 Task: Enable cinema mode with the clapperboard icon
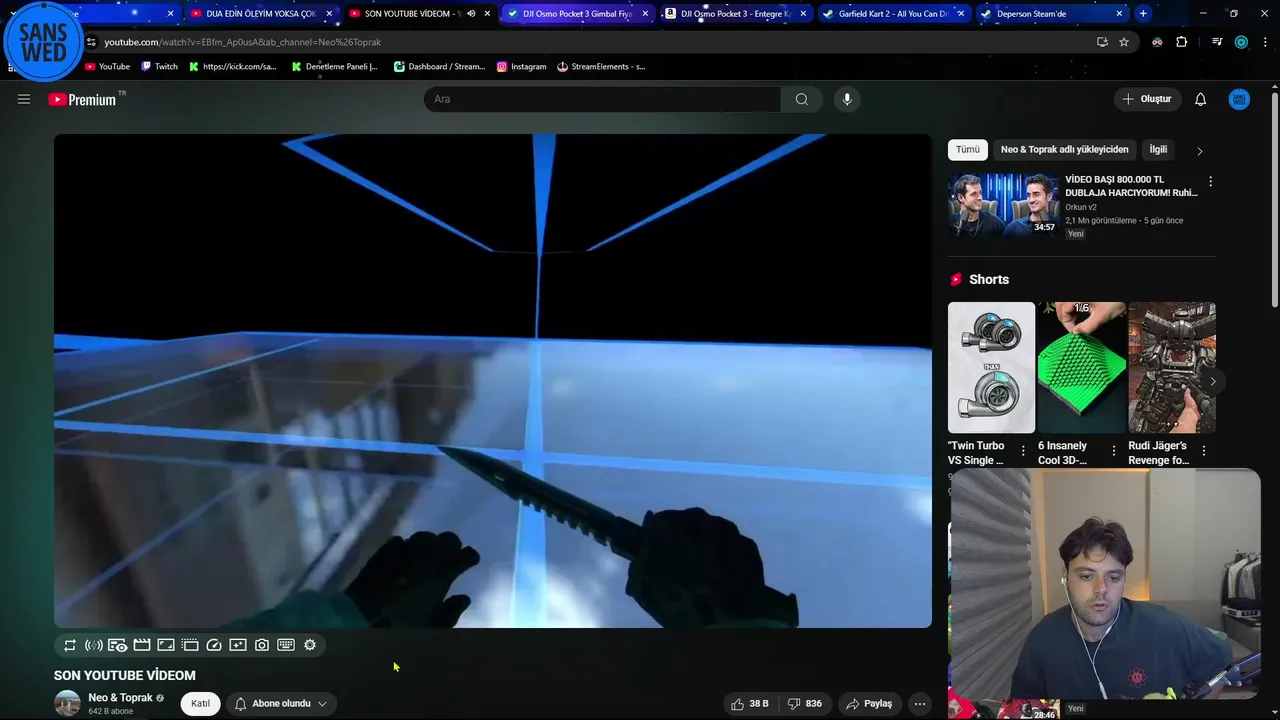click(x=142, y=645)
